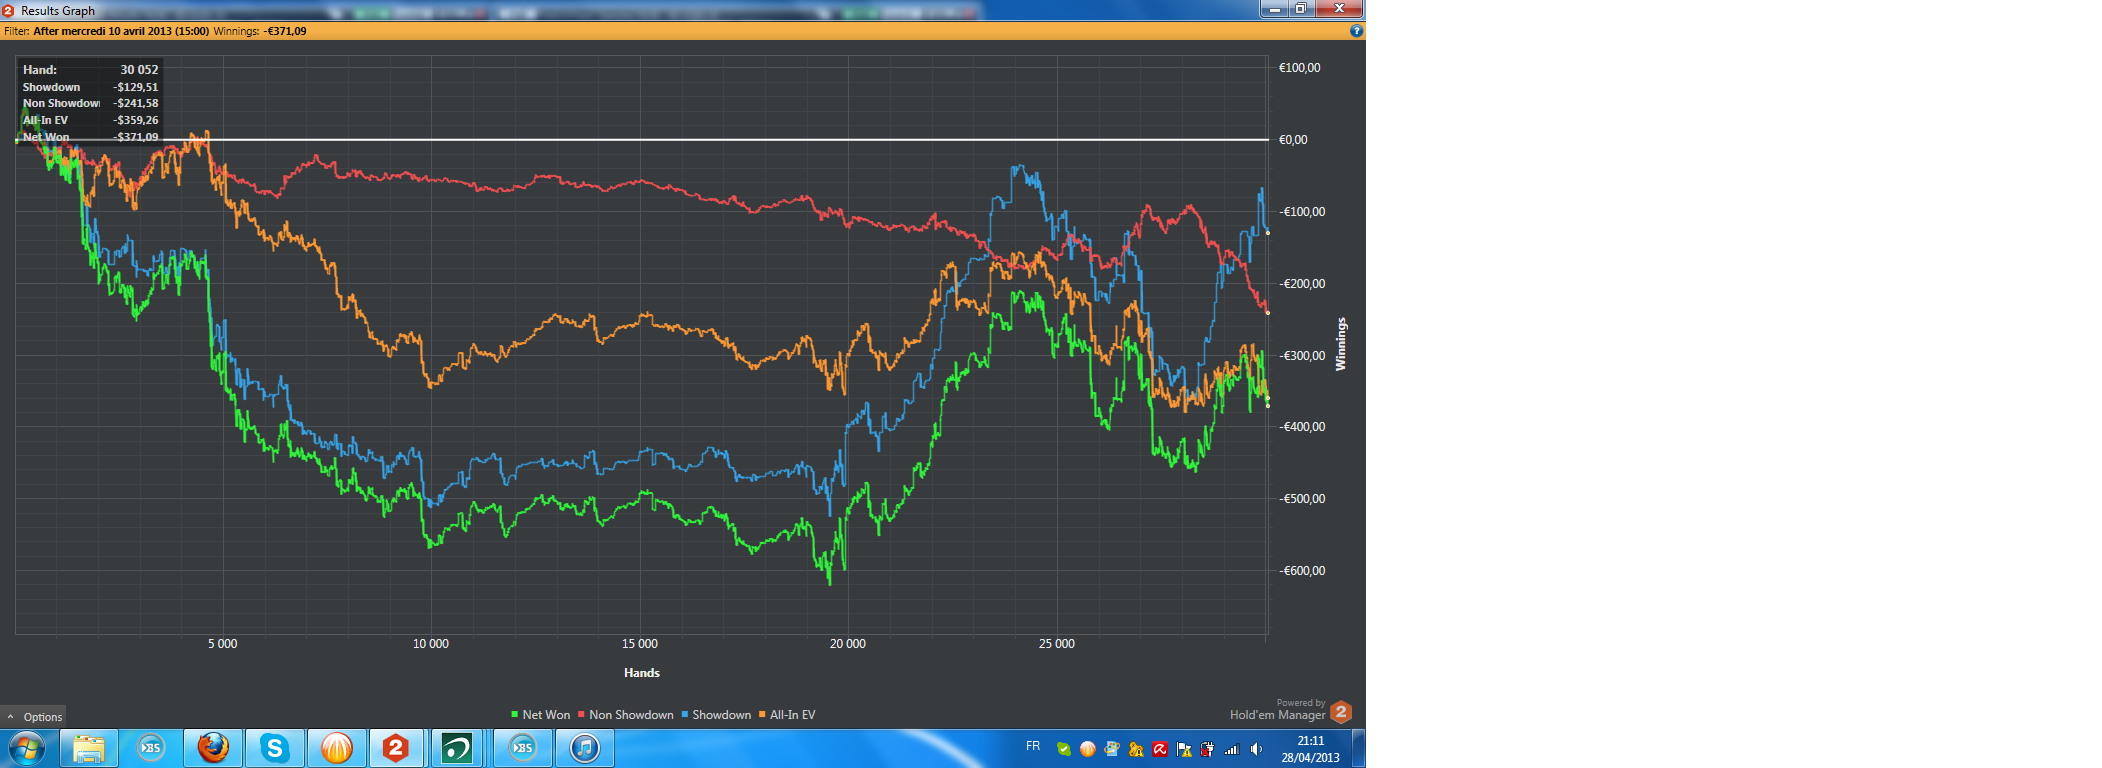Click the y-axis label -€400,00
The height and width of the screenshot is (768, 2102).
1302,427
